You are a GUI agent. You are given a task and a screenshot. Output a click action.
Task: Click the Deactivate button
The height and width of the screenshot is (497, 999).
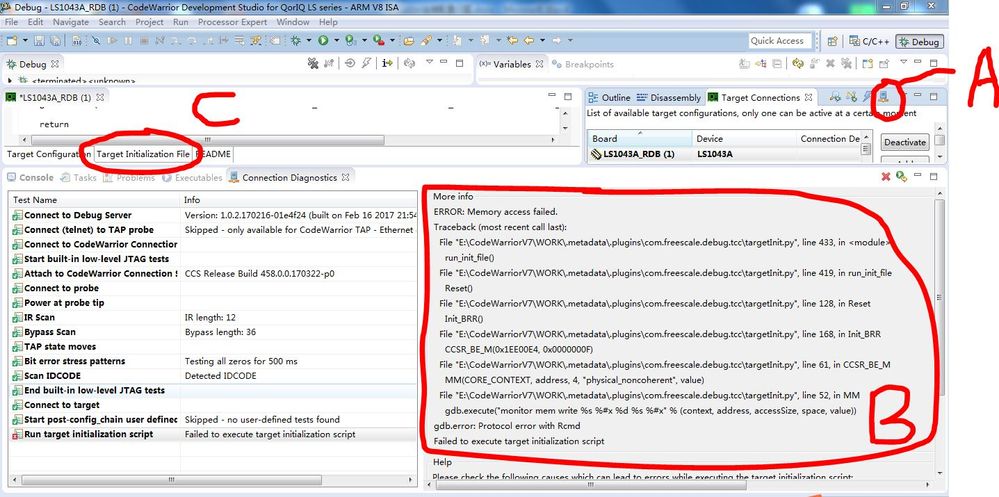pyautogui.click(x=904, y=142)
